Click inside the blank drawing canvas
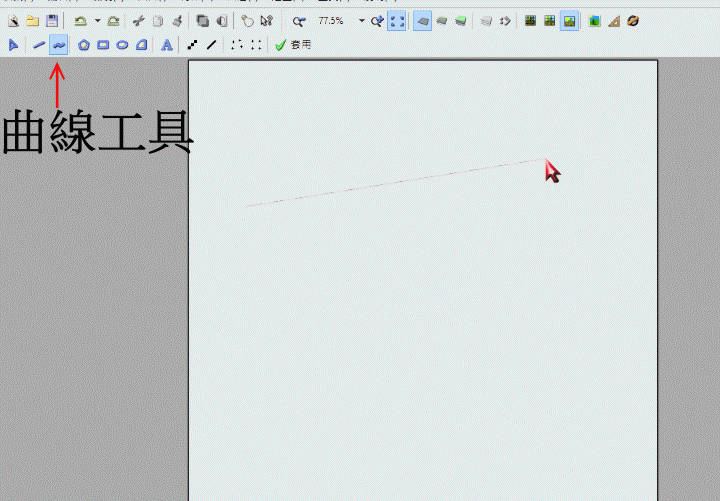 tap(423, 281)
